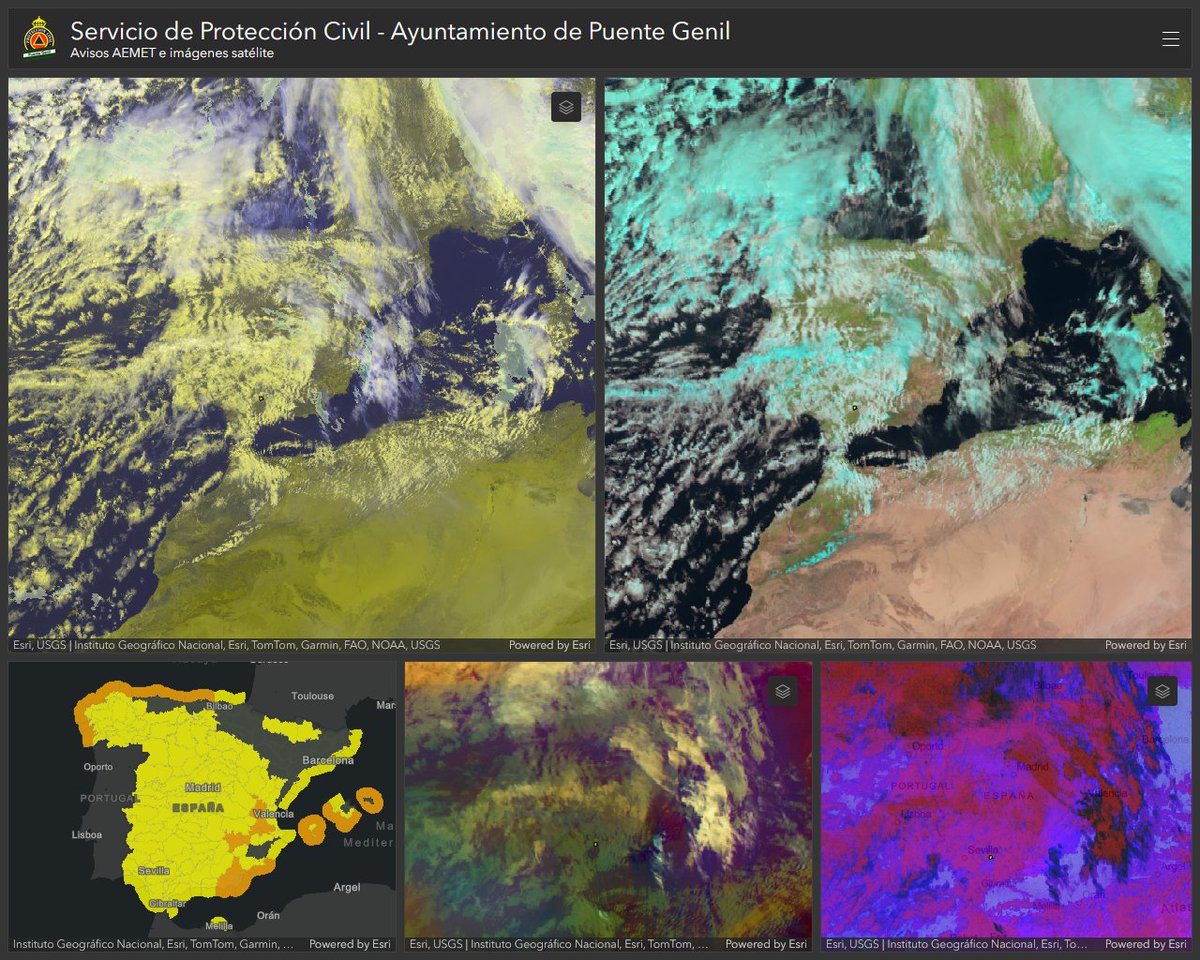This screenshot has width=1200, height=960.
Task: Click the Madrid label on the warnings map
Action: coord(203,787)
